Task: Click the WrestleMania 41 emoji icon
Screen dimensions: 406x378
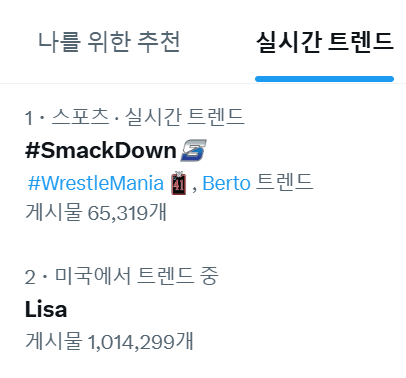Action: point(179,183)
